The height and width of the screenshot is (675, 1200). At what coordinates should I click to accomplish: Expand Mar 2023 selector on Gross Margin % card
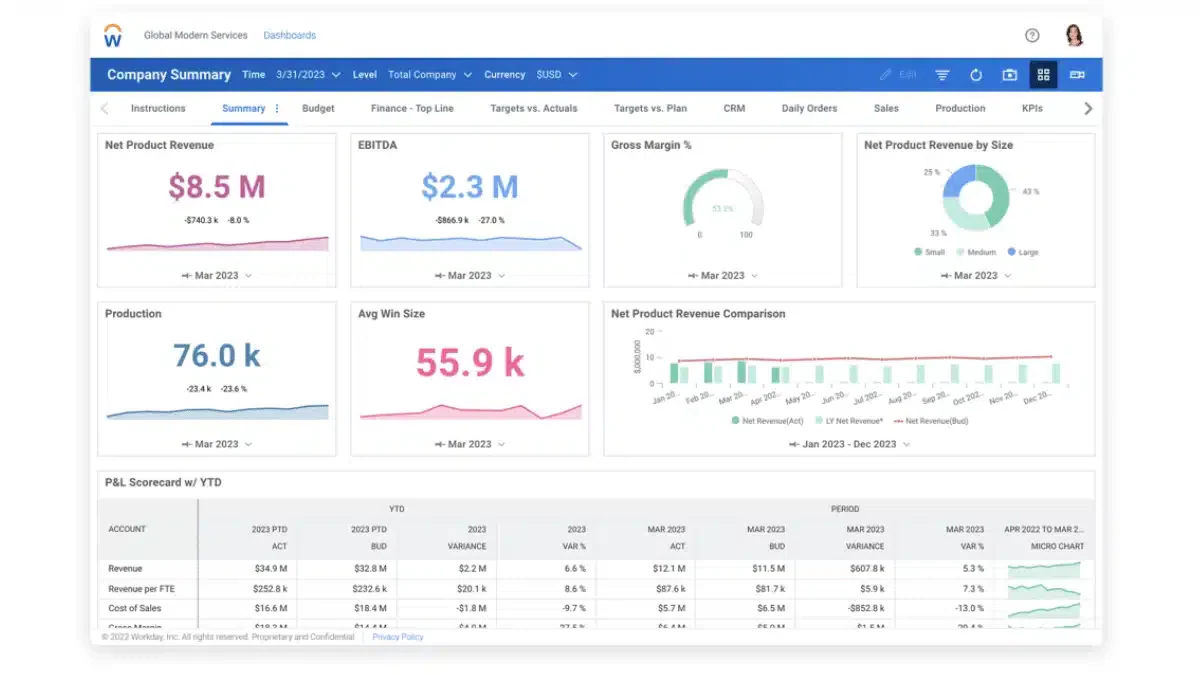tap(723, 275)
